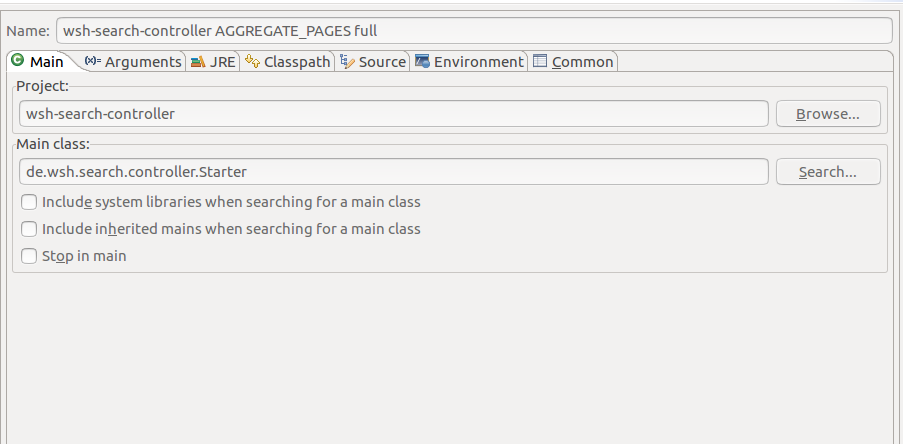
Task: Click the Environment tab icon
Action: click(x=422, y=61)
